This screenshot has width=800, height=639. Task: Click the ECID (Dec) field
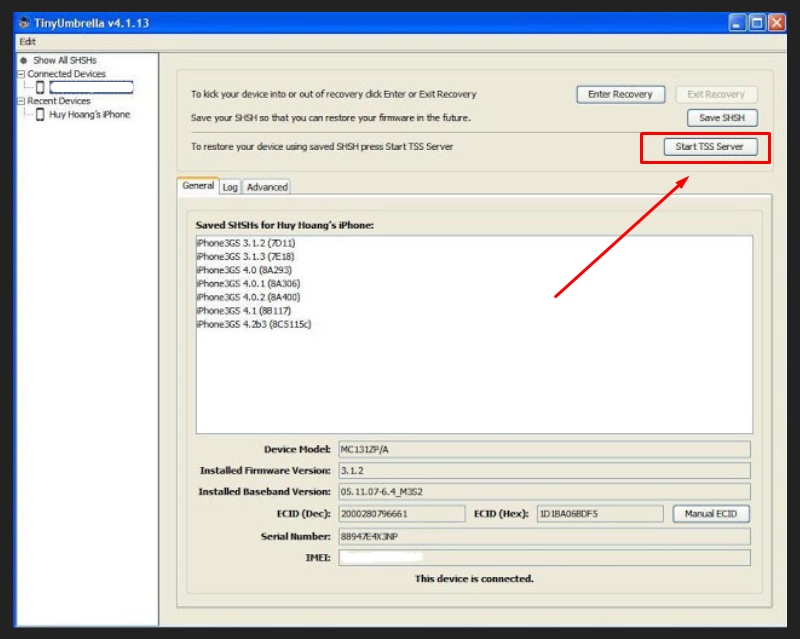(x=402, y=514)
